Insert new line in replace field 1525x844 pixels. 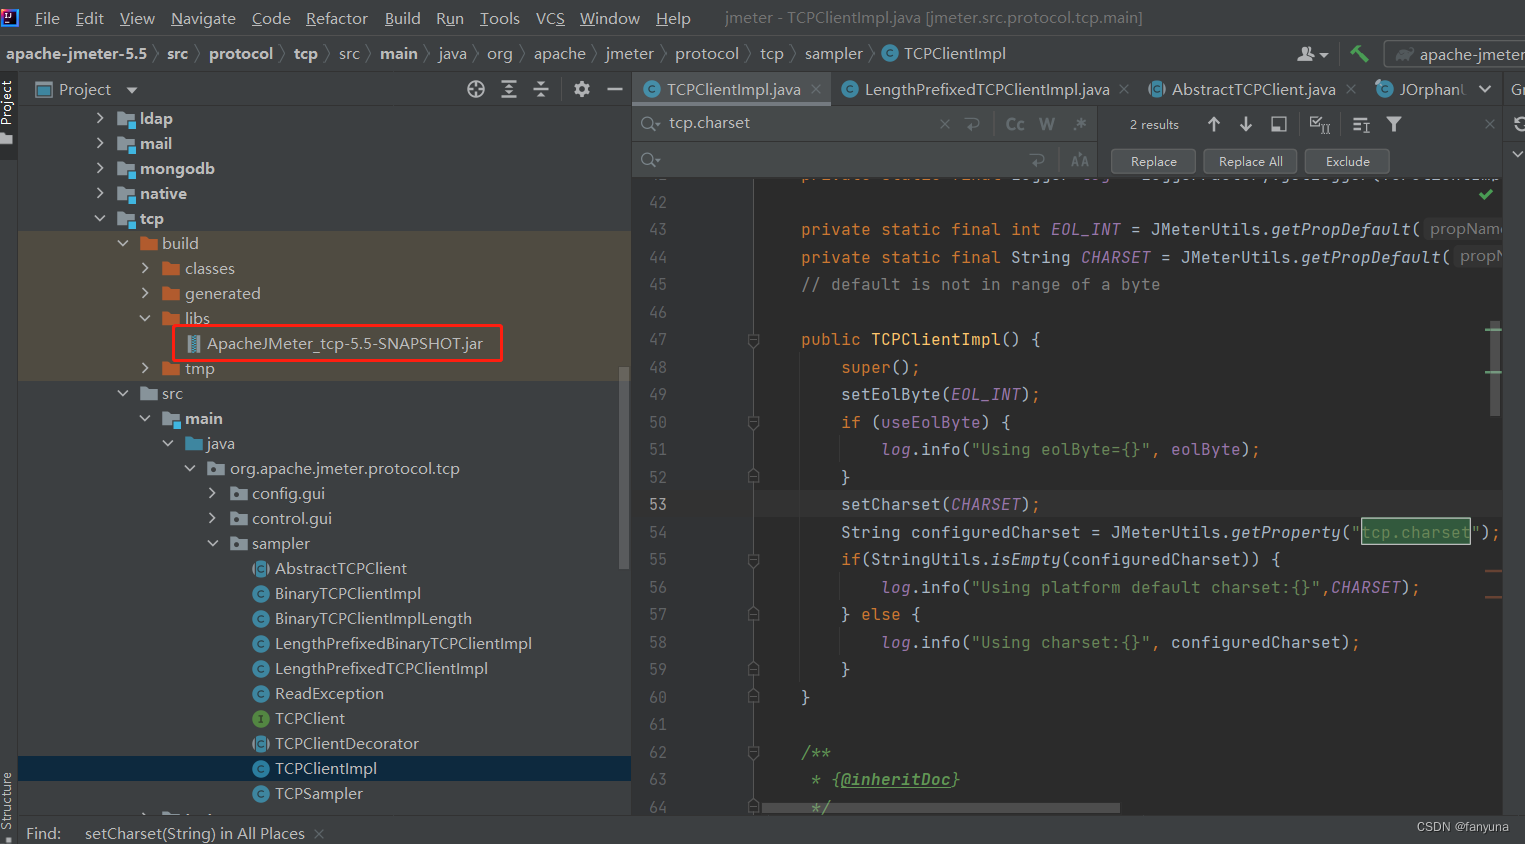tap(1037, 160)
